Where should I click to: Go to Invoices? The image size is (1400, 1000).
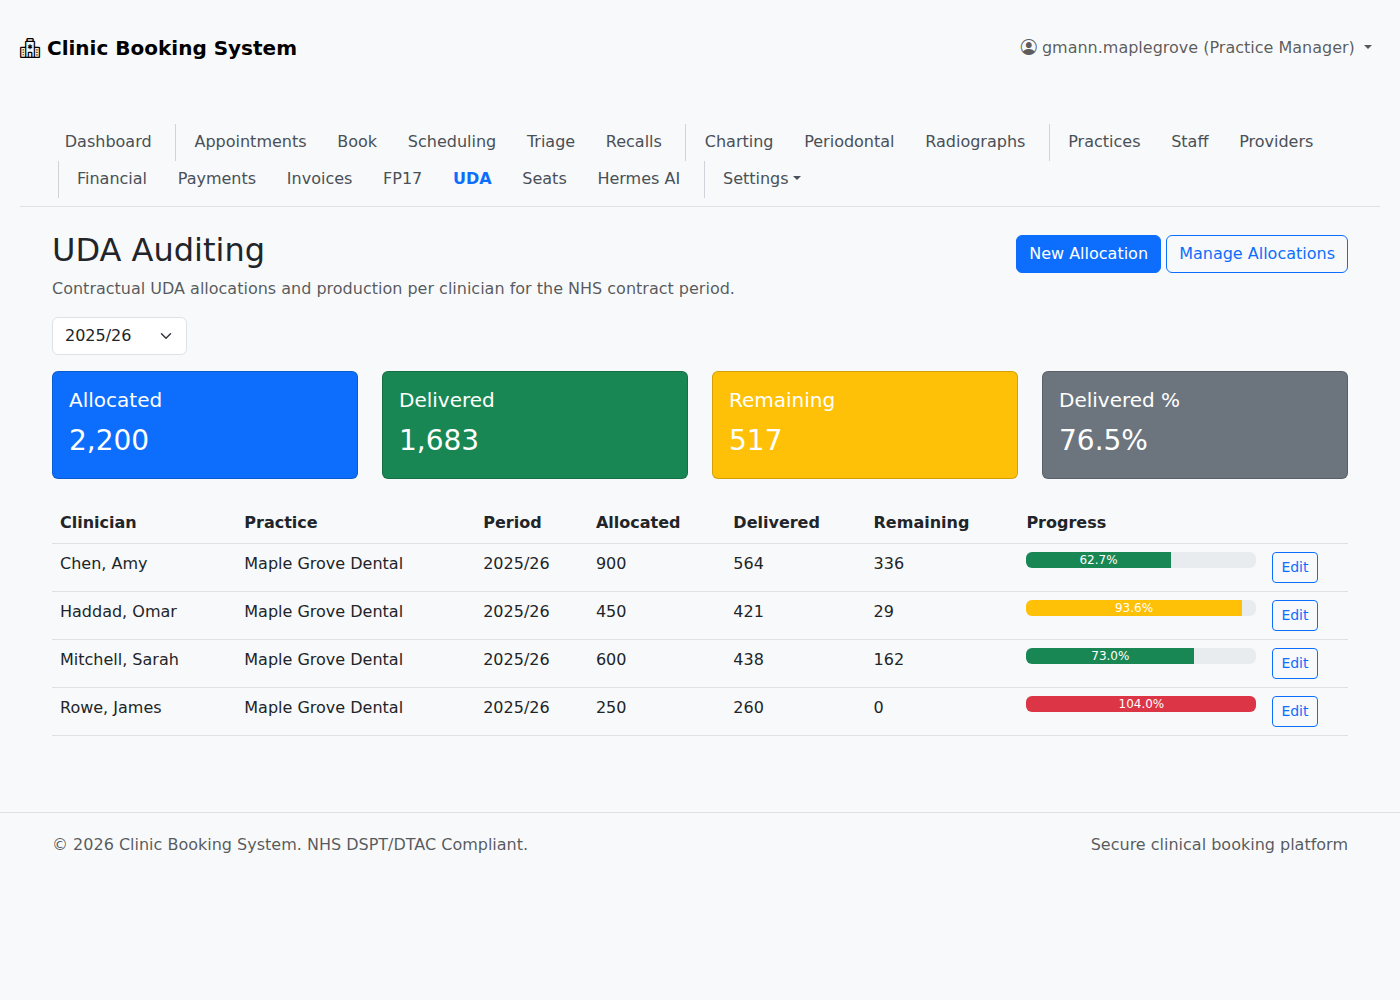coord(319,178)
